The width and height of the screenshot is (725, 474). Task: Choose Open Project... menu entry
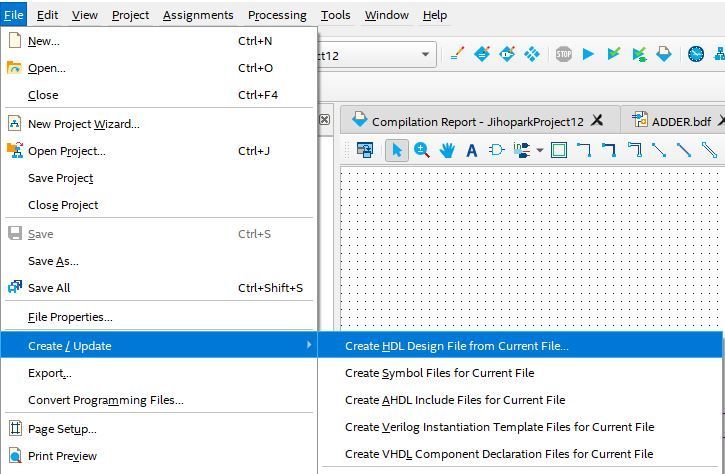click(x=159, y=151)
